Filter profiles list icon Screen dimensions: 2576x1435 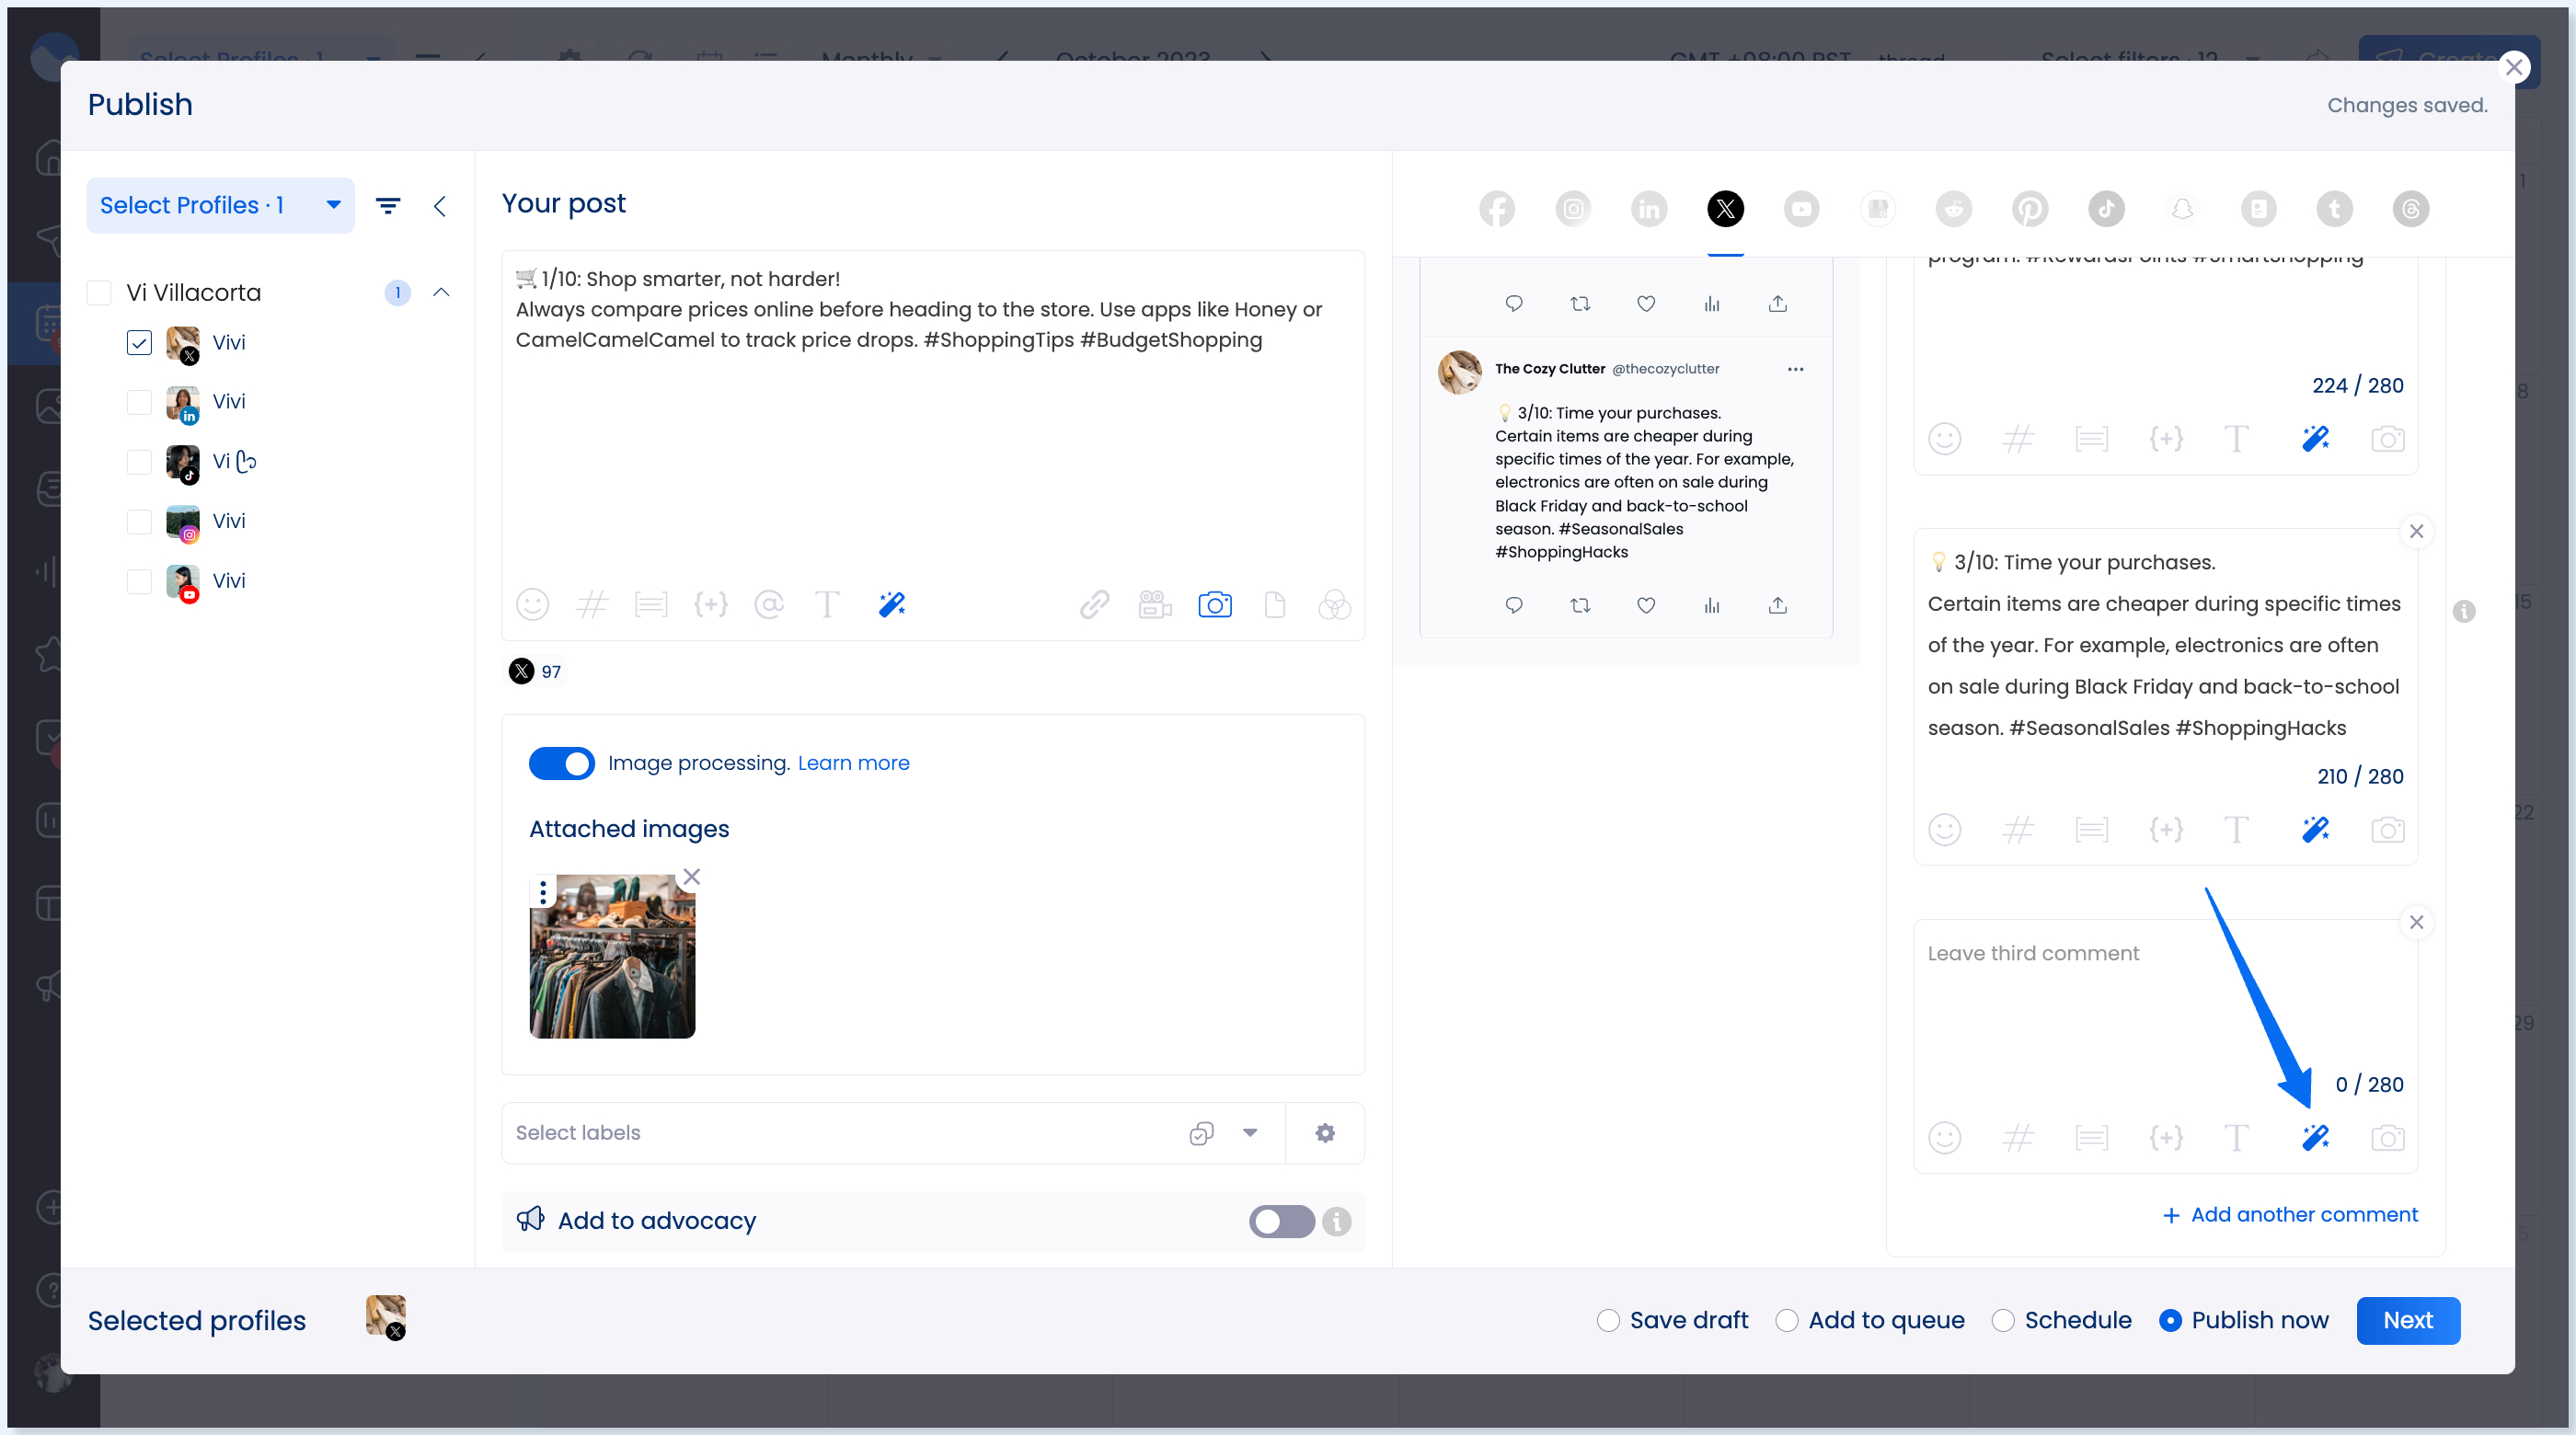[388, 206]
